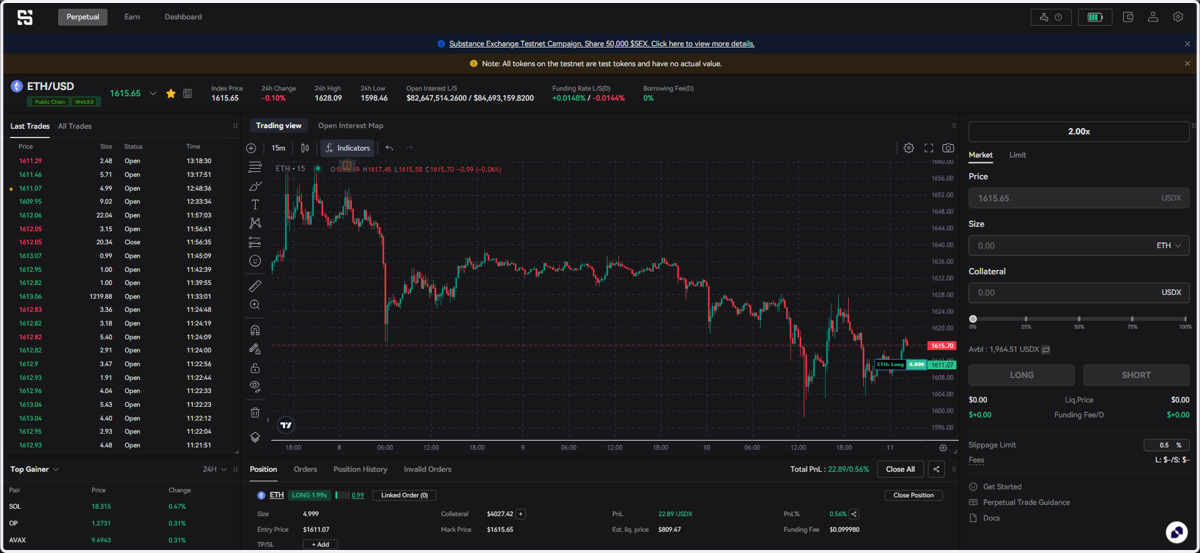Open the wallet icon in header
The image size is (1200, 553).
[x=1128, y=17]
